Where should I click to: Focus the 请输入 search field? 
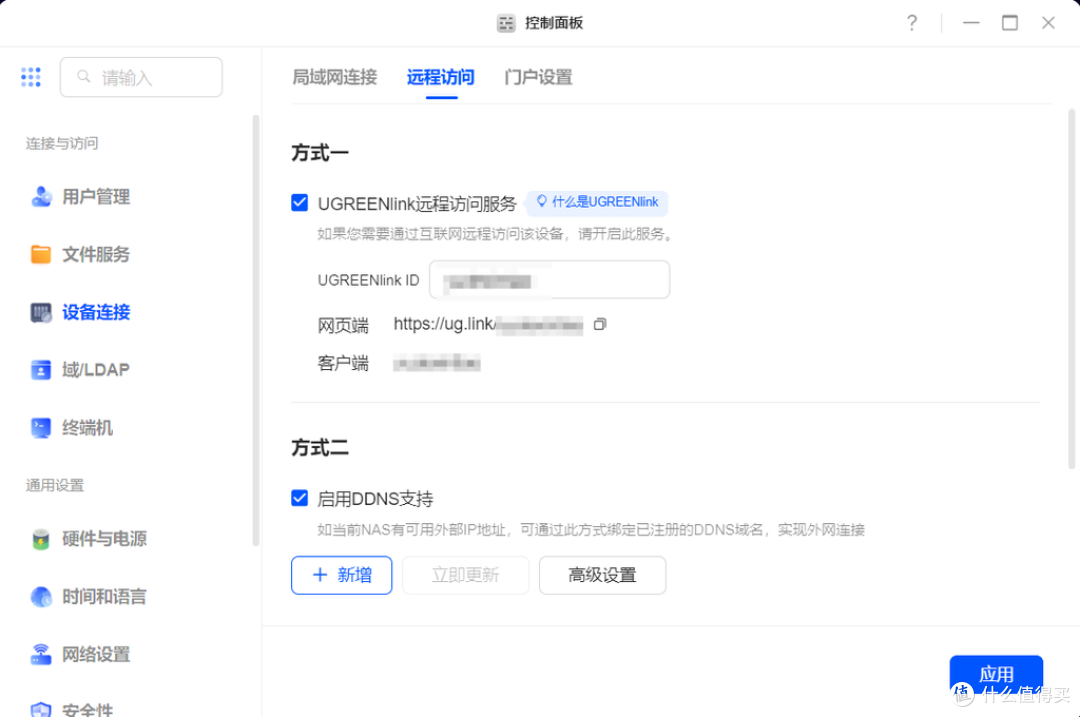[x=141, y=77]
